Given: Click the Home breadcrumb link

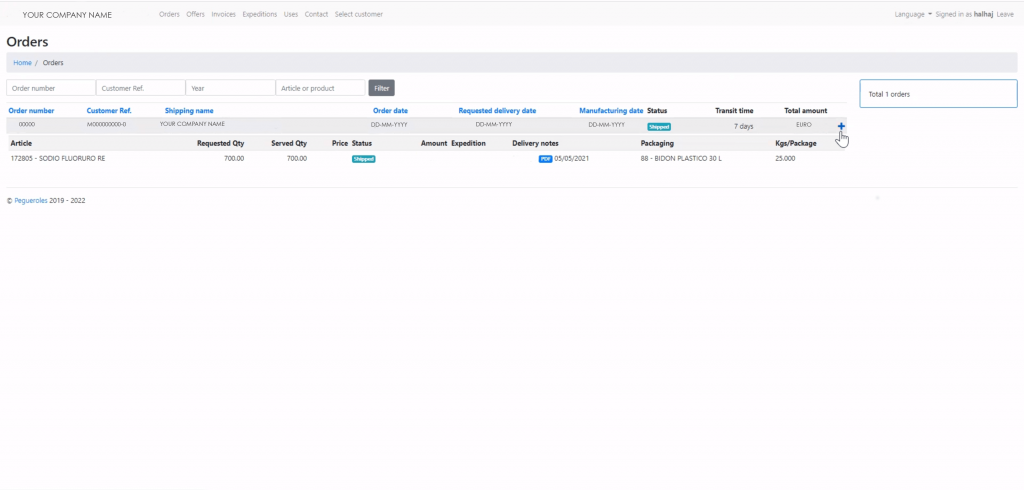Looking at the screenshot, I should (22, 63).
